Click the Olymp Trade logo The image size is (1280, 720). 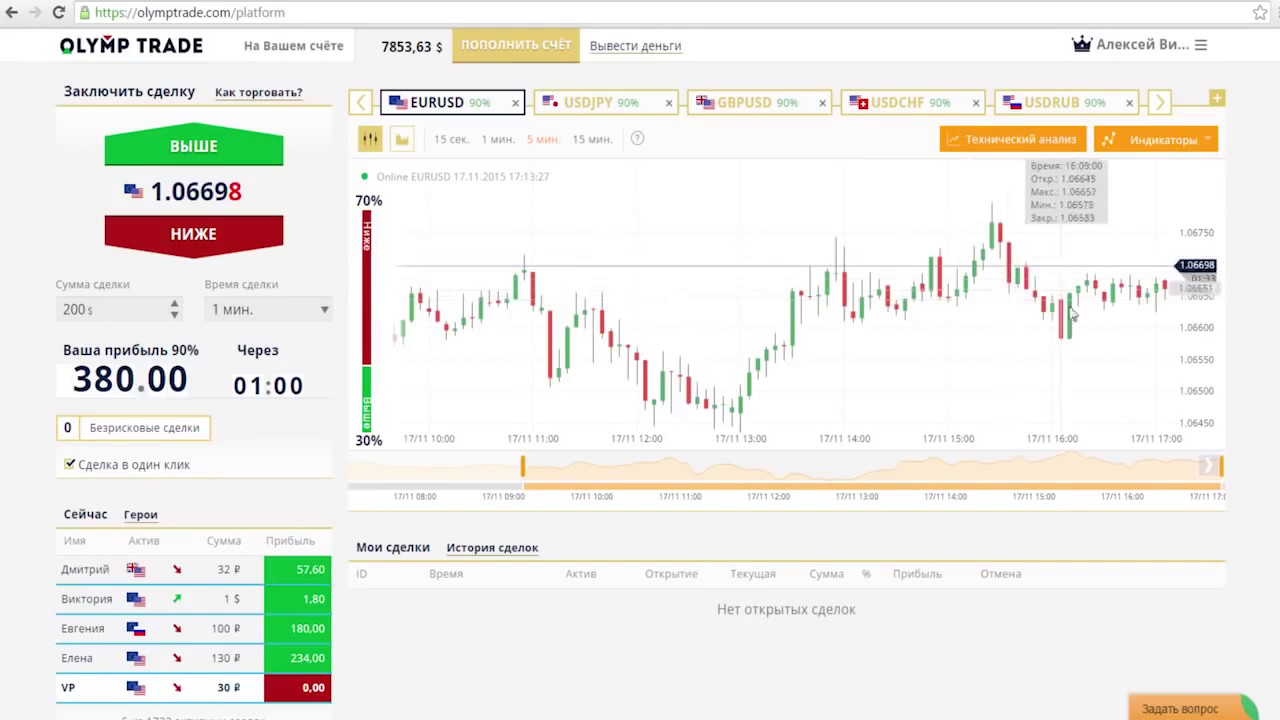(x=131, y=46)
